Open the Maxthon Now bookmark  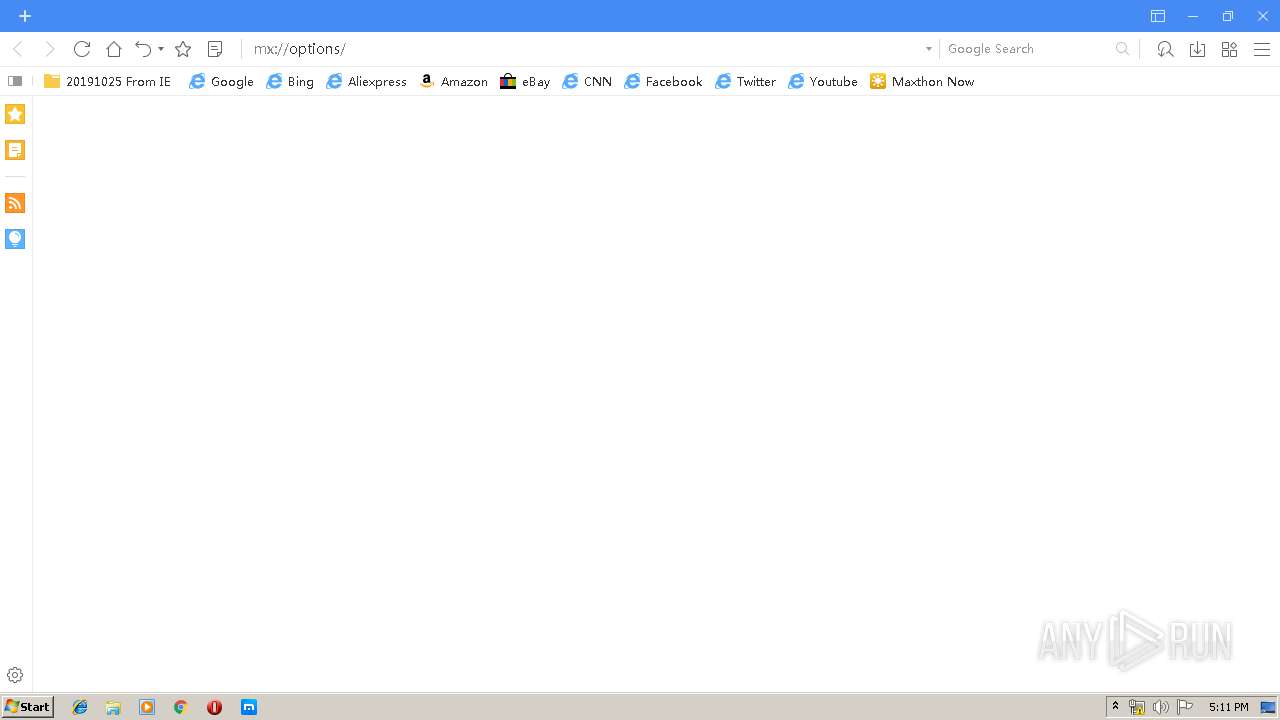922,82
